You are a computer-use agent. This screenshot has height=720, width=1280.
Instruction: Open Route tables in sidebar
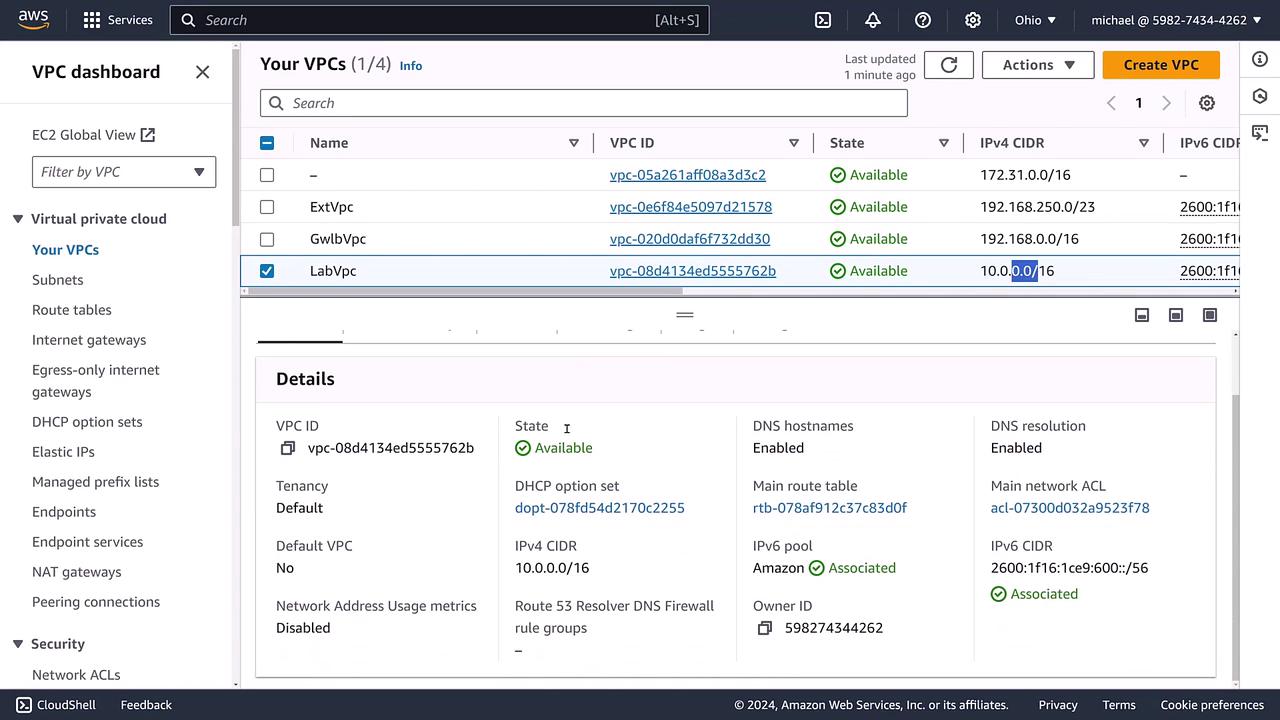click(x=72, y=310)
